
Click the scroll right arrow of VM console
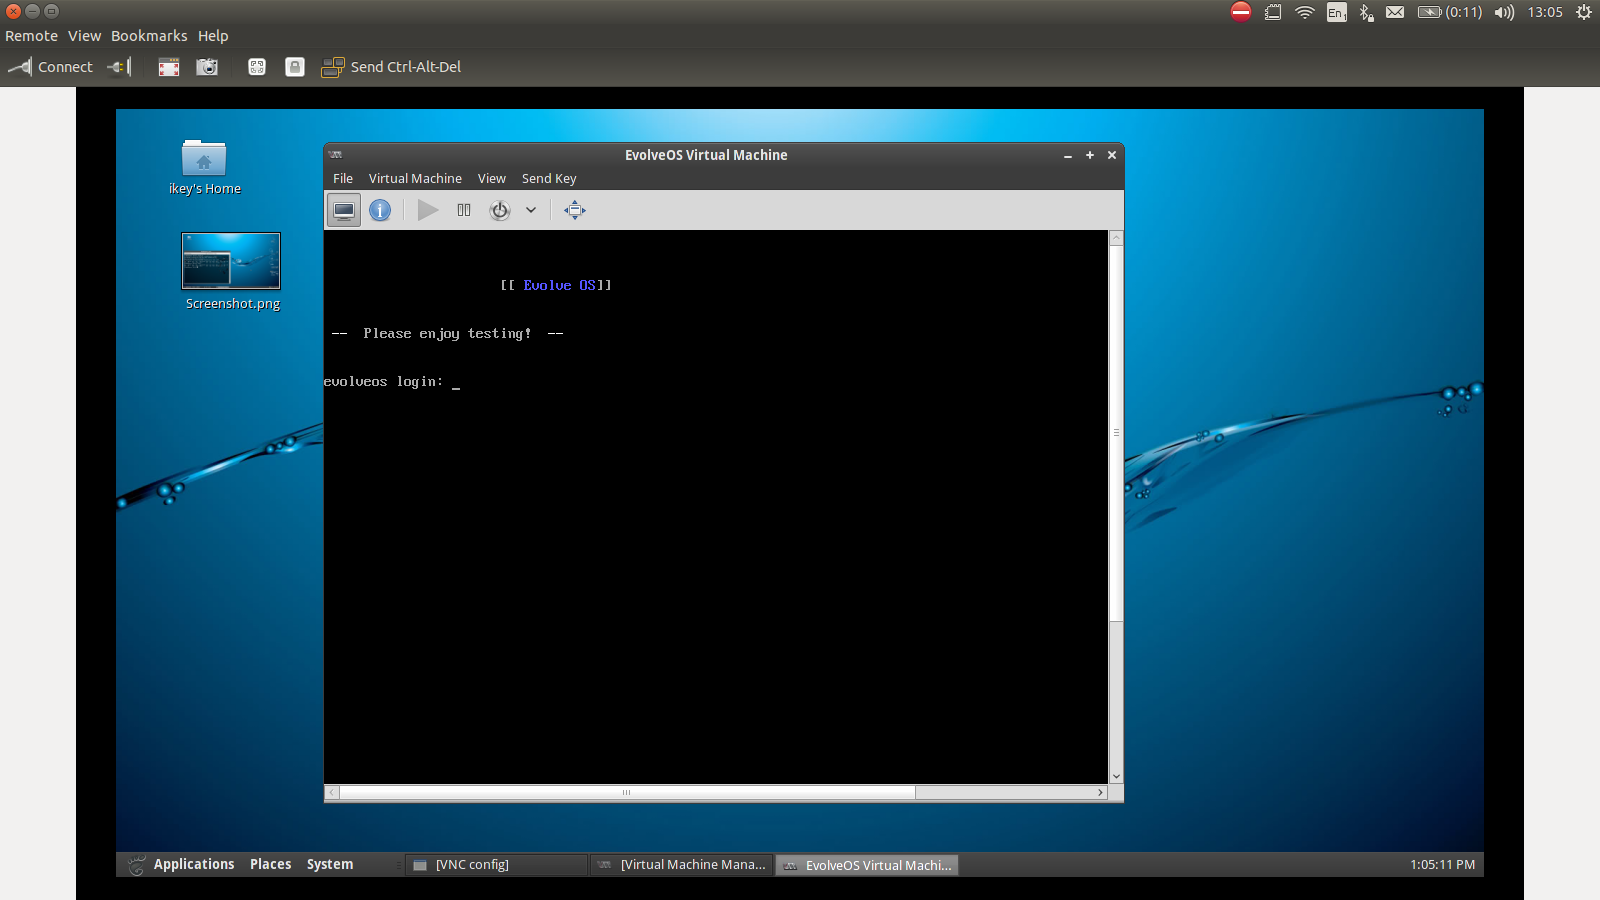point(1101,792)
